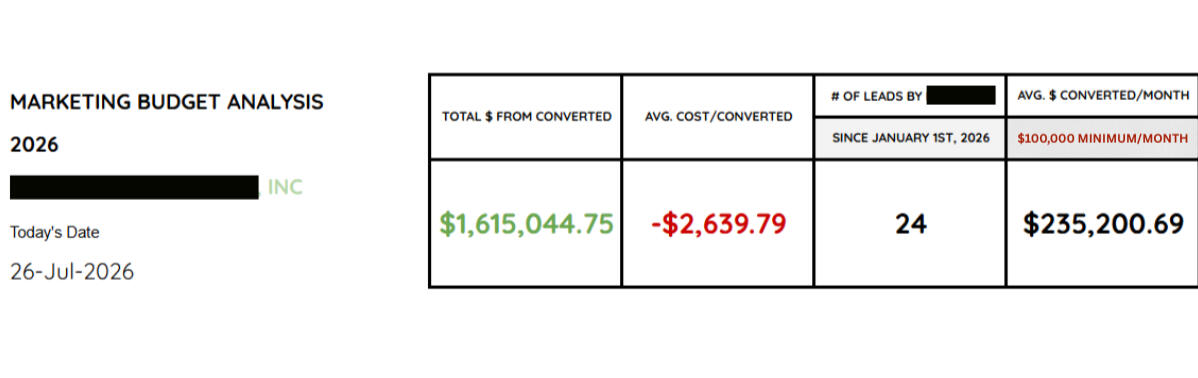Select the 26-Jul-2026 date cell
Screen dimensions: 1198x378
coord(72,271)
